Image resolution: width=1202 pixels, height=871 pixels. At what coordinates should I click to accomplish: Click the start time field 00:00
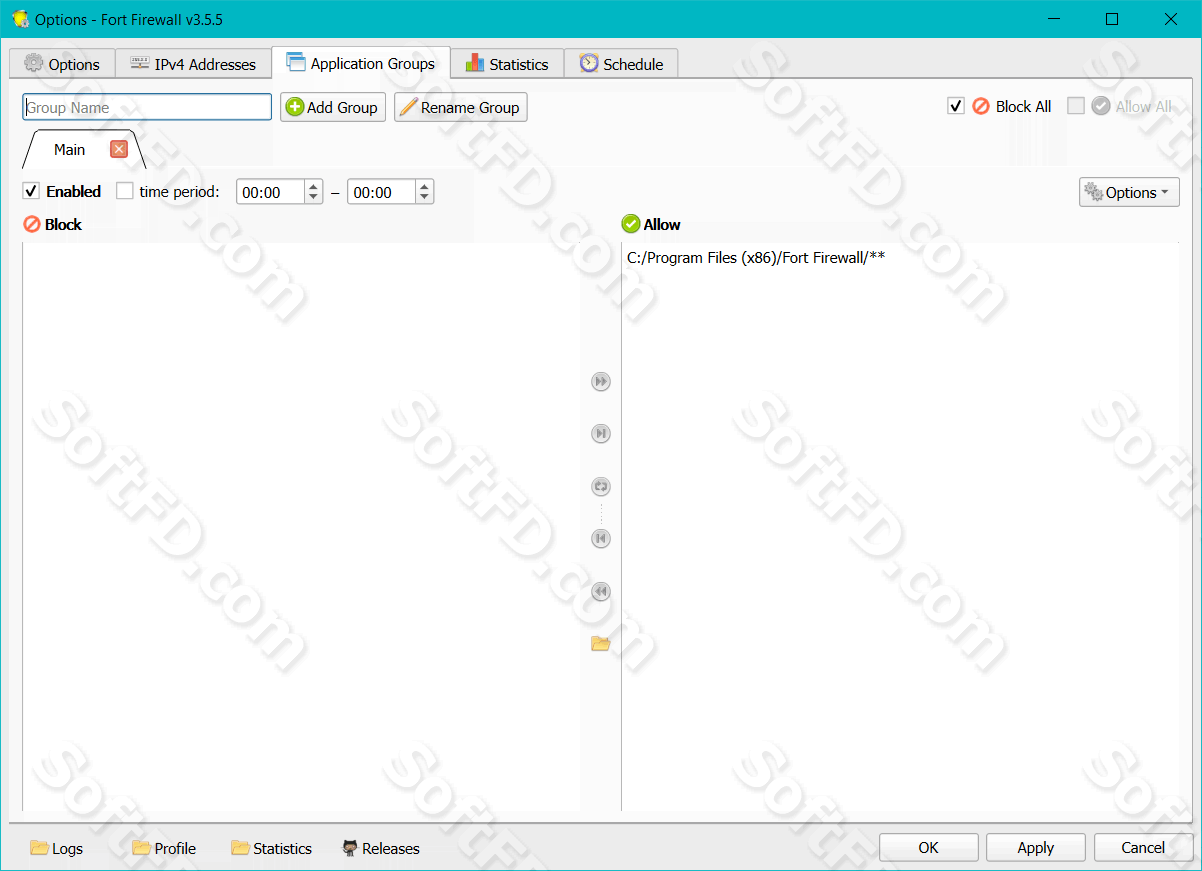pos(270,192)
